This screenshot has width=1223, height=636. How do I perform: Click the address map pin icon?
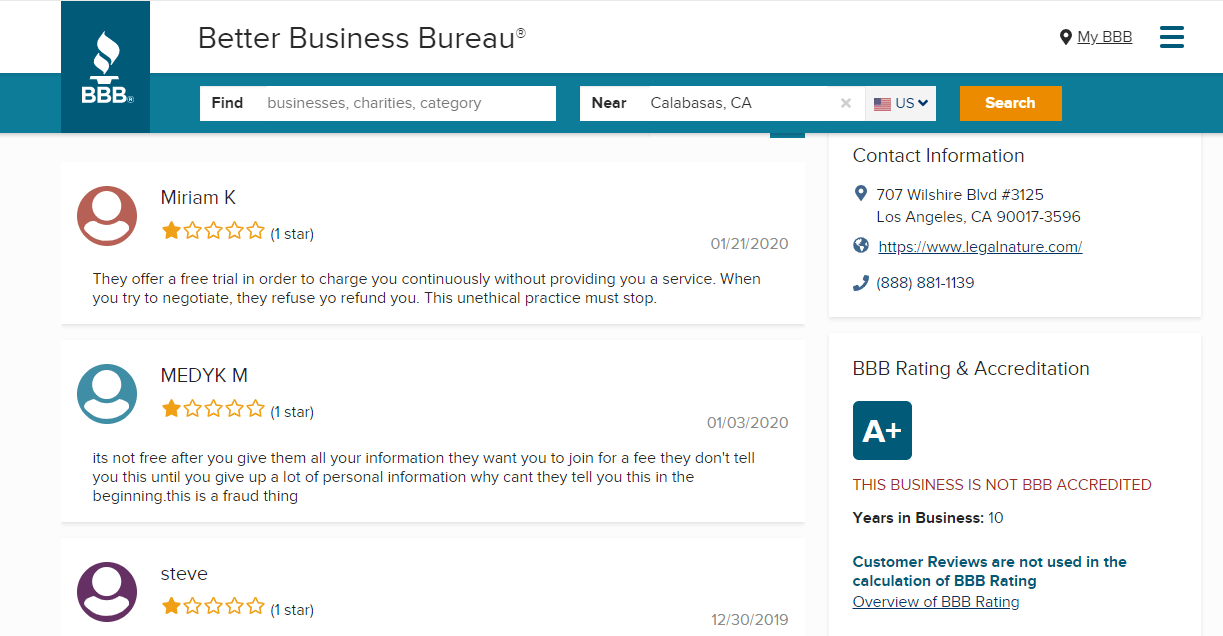coord(861,193)
